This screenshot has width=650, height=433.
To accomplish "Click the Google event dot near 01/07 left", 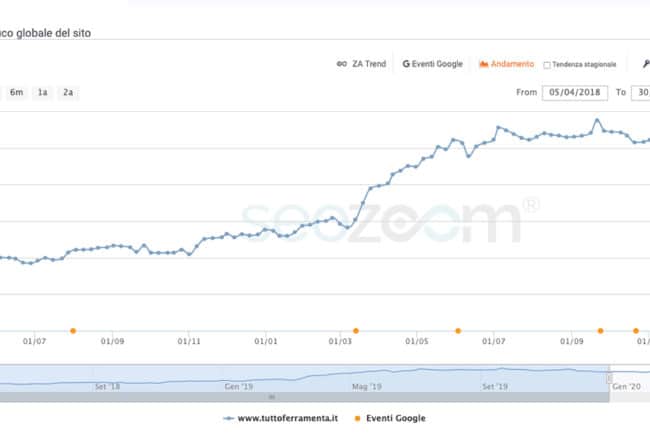I will pyautogui.click(x=73, y=330).
